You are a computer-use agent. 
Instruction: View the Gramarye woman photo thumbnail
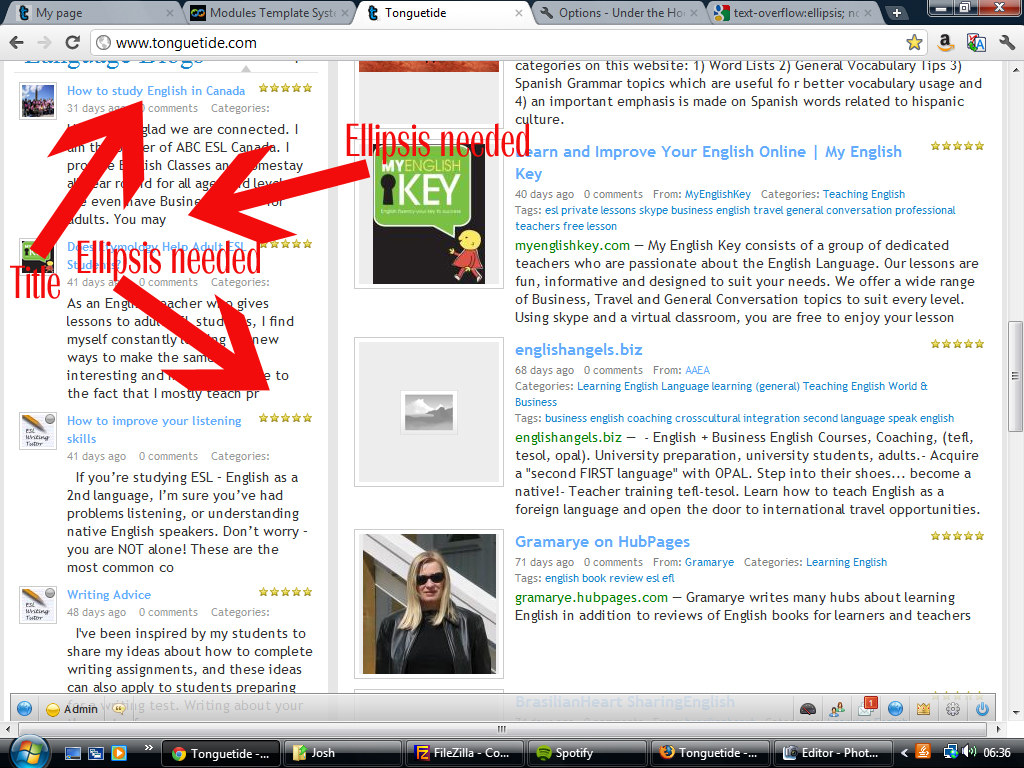point(429,604)
